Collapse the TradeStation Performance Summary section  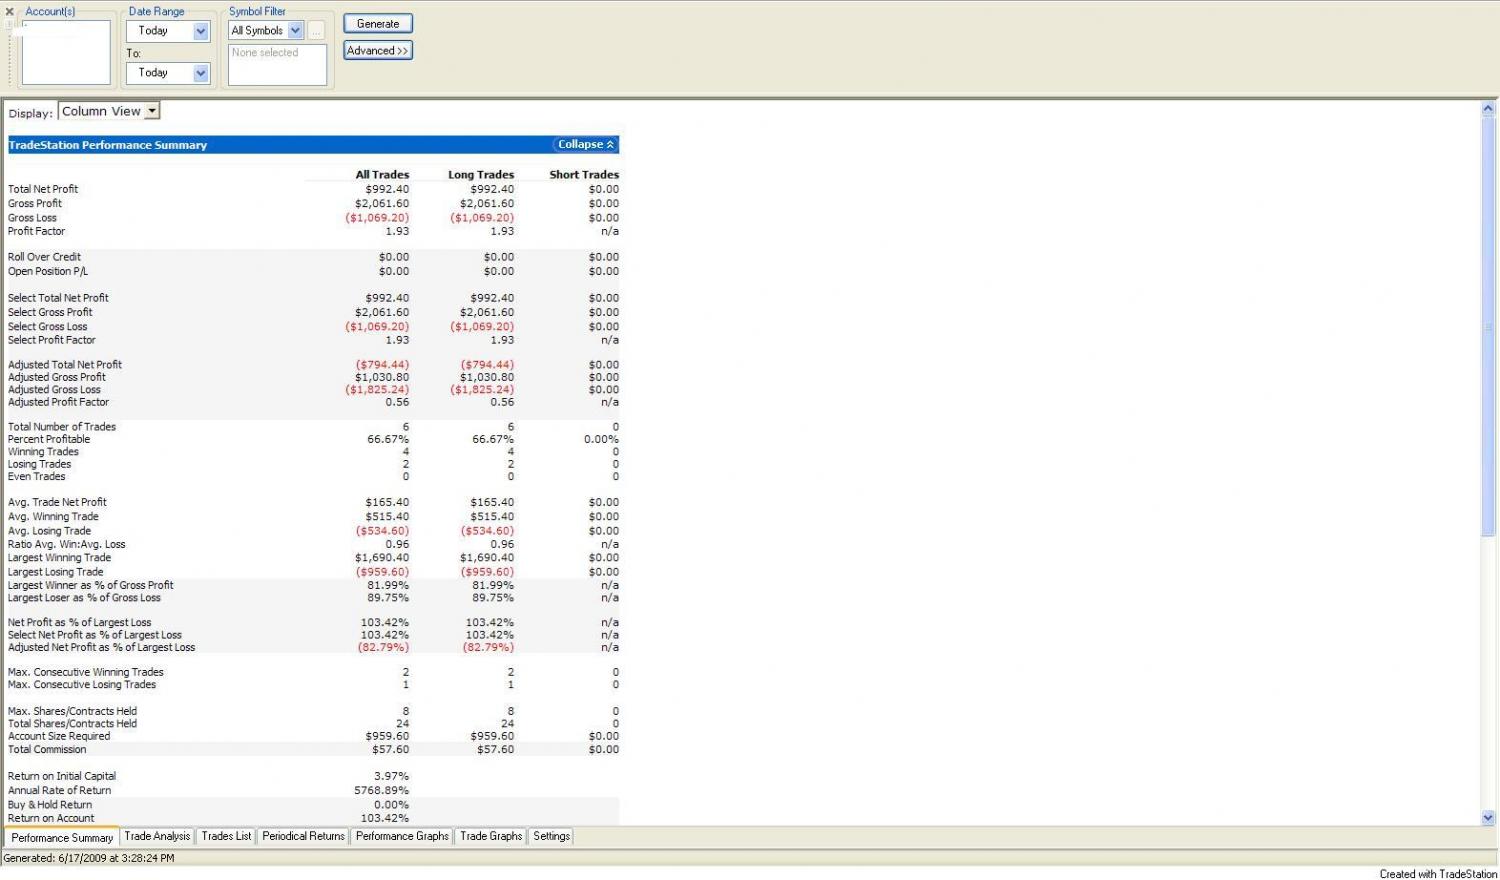(586, 145)
